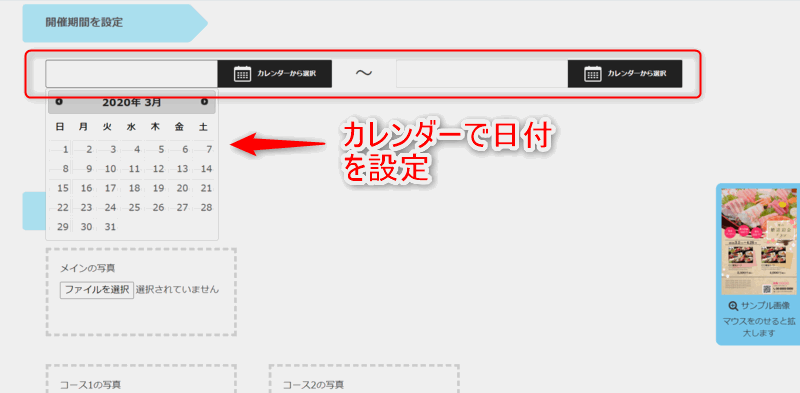Viewport: 800px width, 393px height.
Task: Click magnifier icon by サンプル画像
Action: (733, 306)
